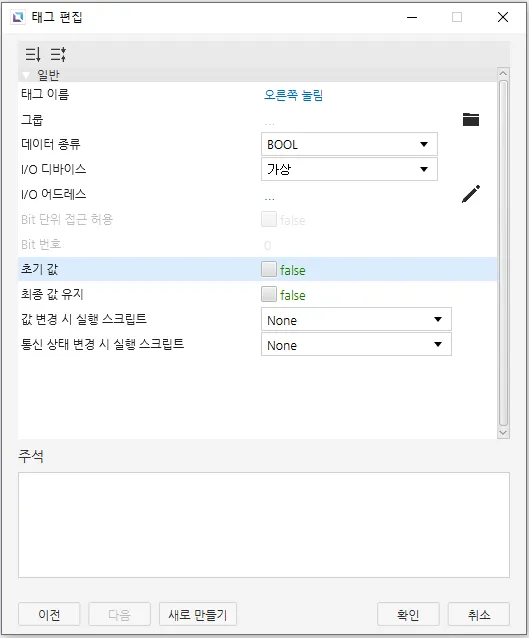This screenshot has width=529, height=638.
Task: Toggle the 최종 값 유지 checkbox
Action: [269, 294]
